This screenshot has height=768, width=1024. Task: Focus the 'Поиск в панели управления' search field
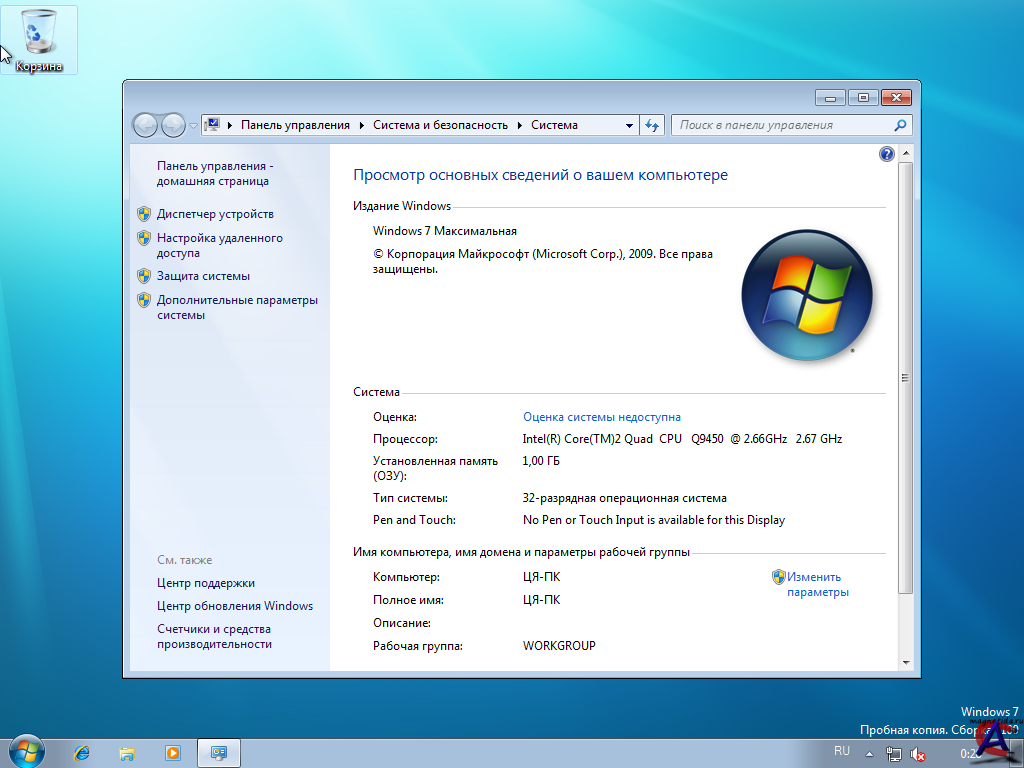pos(780,125)
